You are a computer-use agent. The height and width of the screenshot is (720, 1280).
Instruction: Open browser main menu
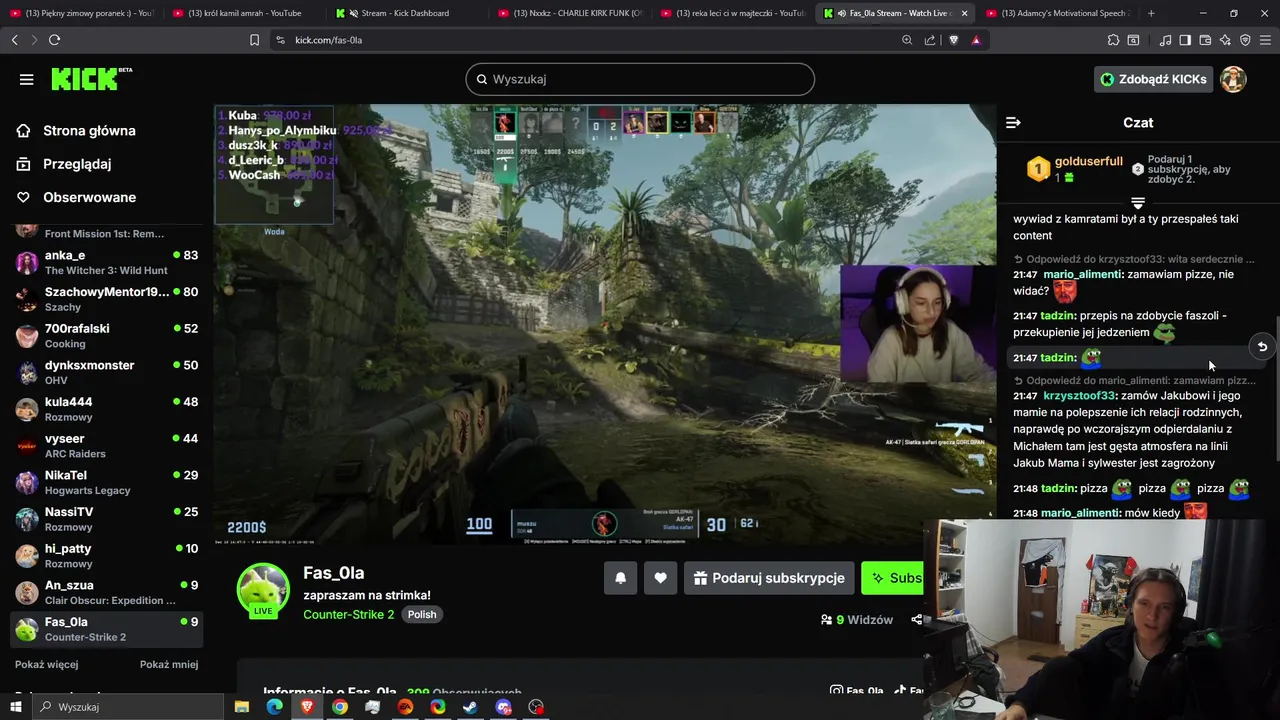click(1265, 40)
